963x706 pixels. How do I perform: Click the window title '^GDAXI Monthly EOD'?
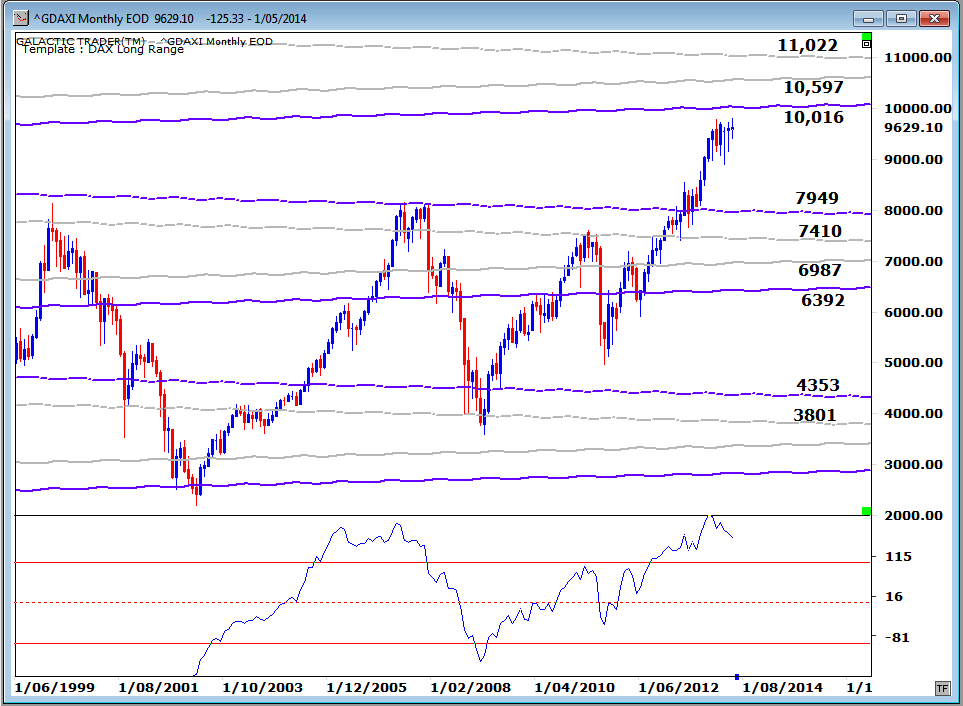91,19
